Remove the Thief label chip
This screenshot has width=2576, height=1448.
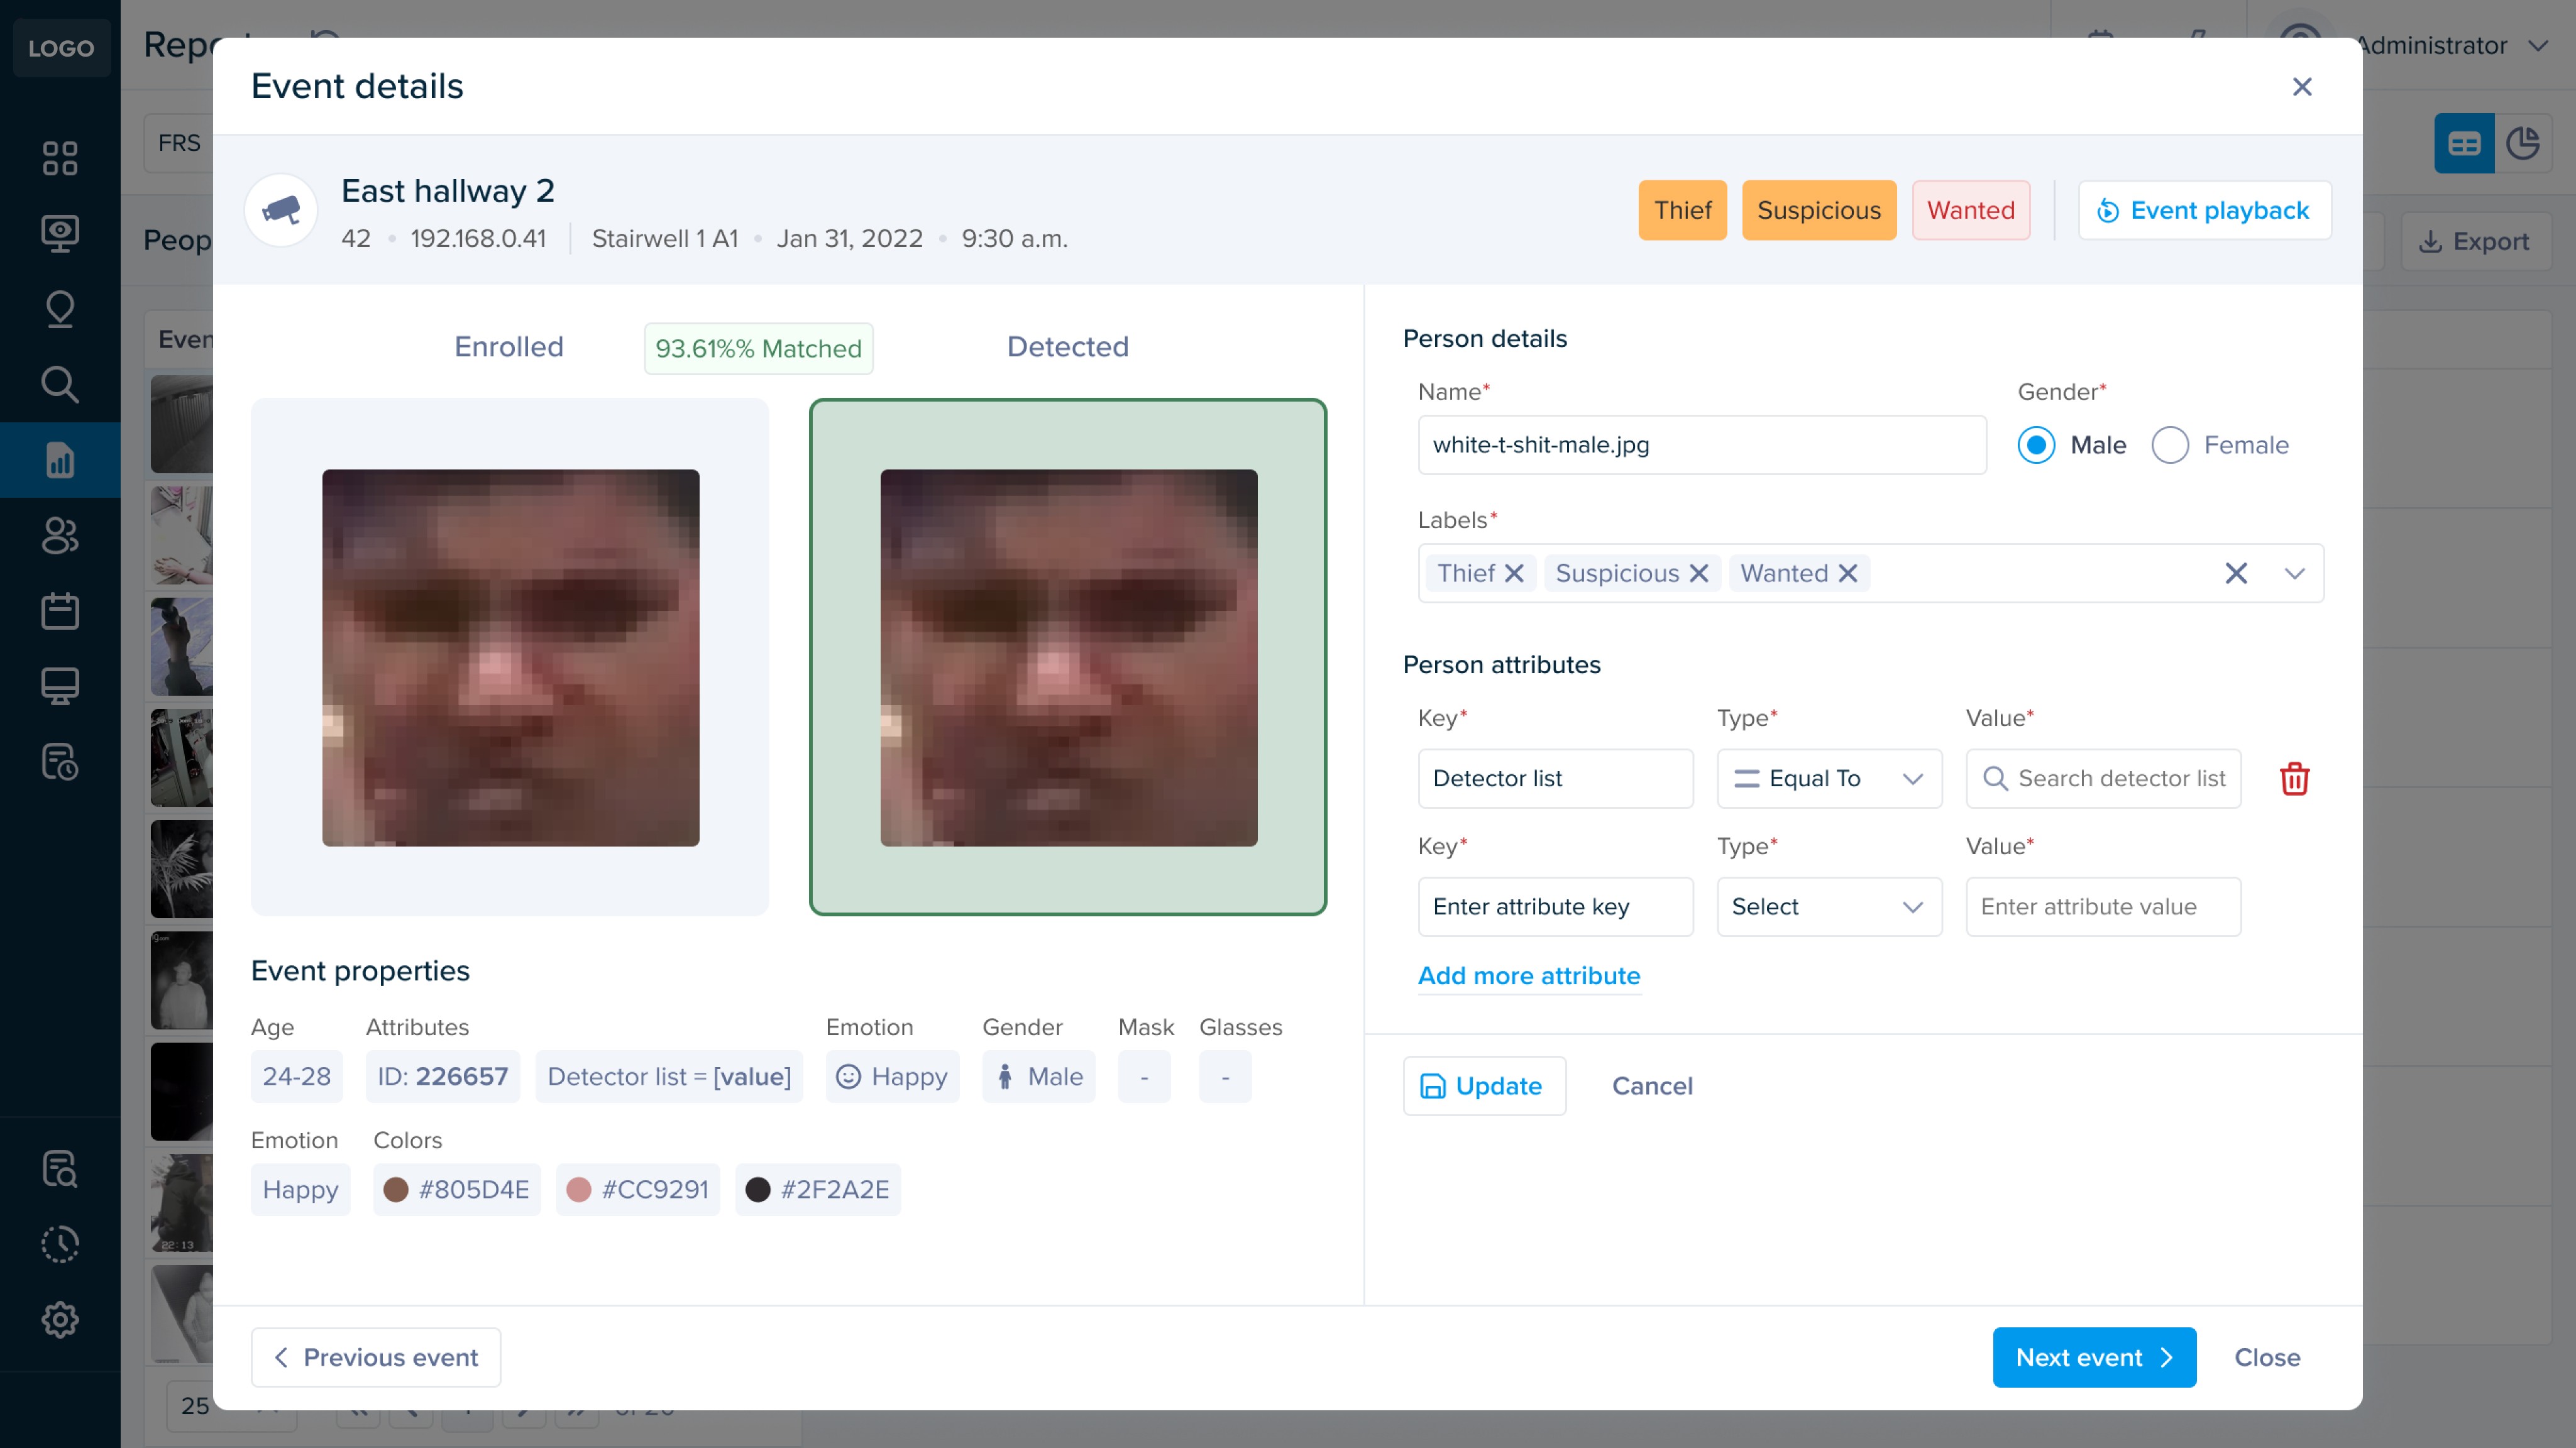(x=1514, y=573)
